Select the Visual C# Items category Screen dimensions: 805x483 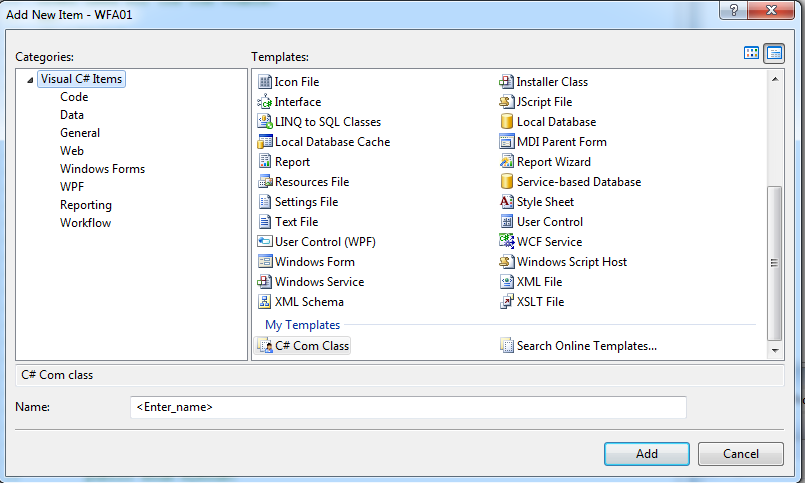(81, 79)
